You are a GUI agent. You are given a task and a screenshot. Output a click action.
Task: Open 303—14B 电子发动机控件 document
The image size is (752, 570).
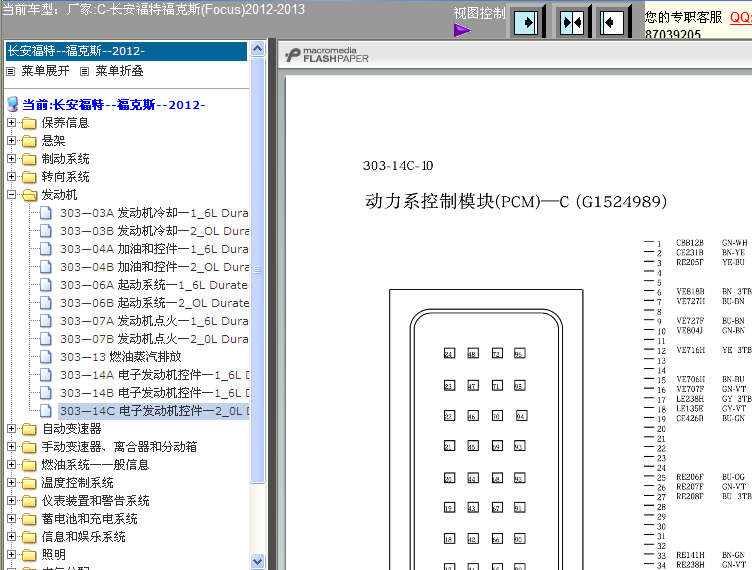click(x=154, y=393)
